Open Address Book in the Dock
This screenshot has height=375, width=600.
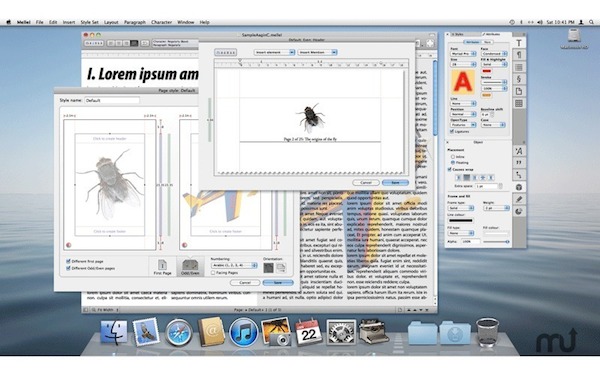click(x=211, y=332)
